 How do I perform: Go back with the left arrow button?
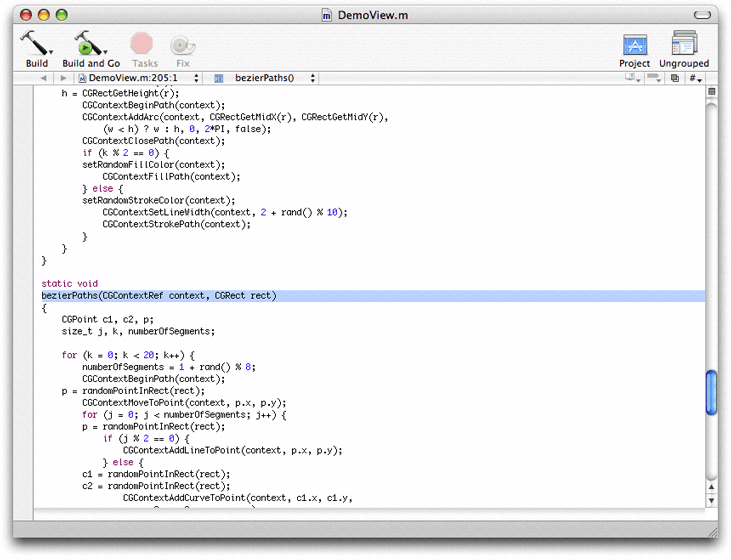coord(44,78)
